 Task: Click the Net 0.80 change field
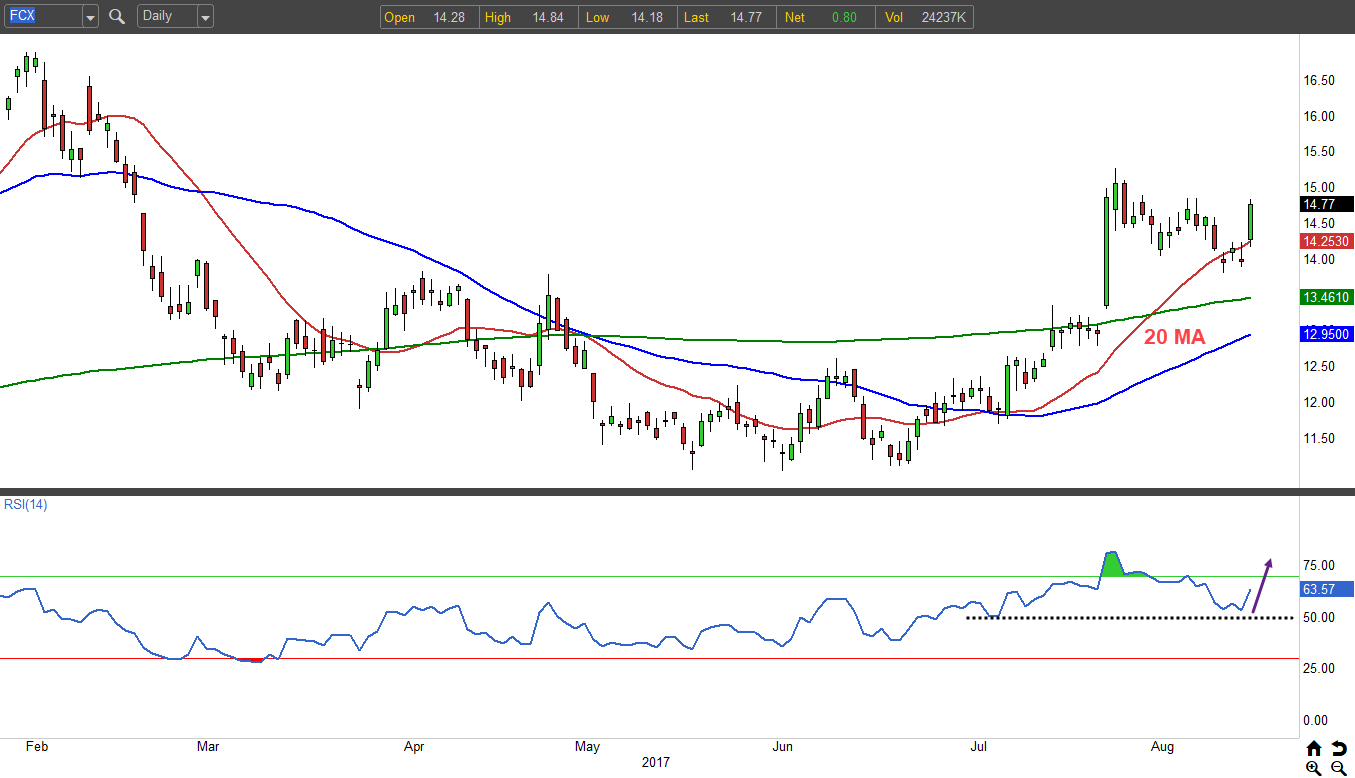tap(826, 17)
